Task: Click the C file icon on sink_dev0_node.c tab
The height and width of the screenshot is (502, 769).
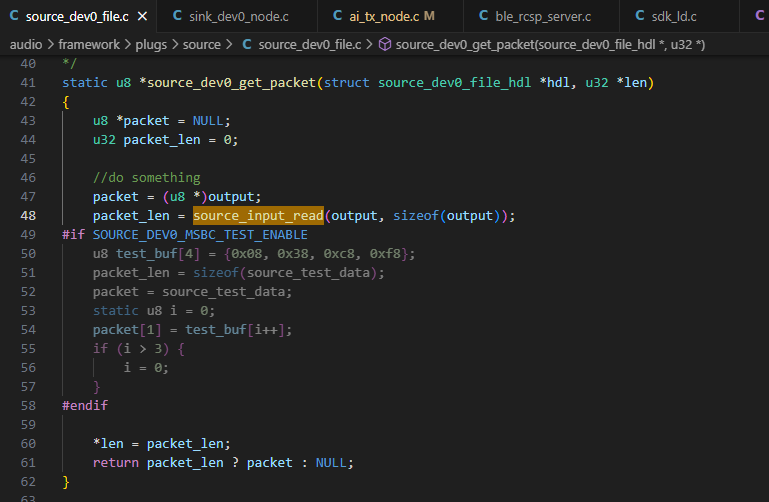Action: tap(178, 16)
